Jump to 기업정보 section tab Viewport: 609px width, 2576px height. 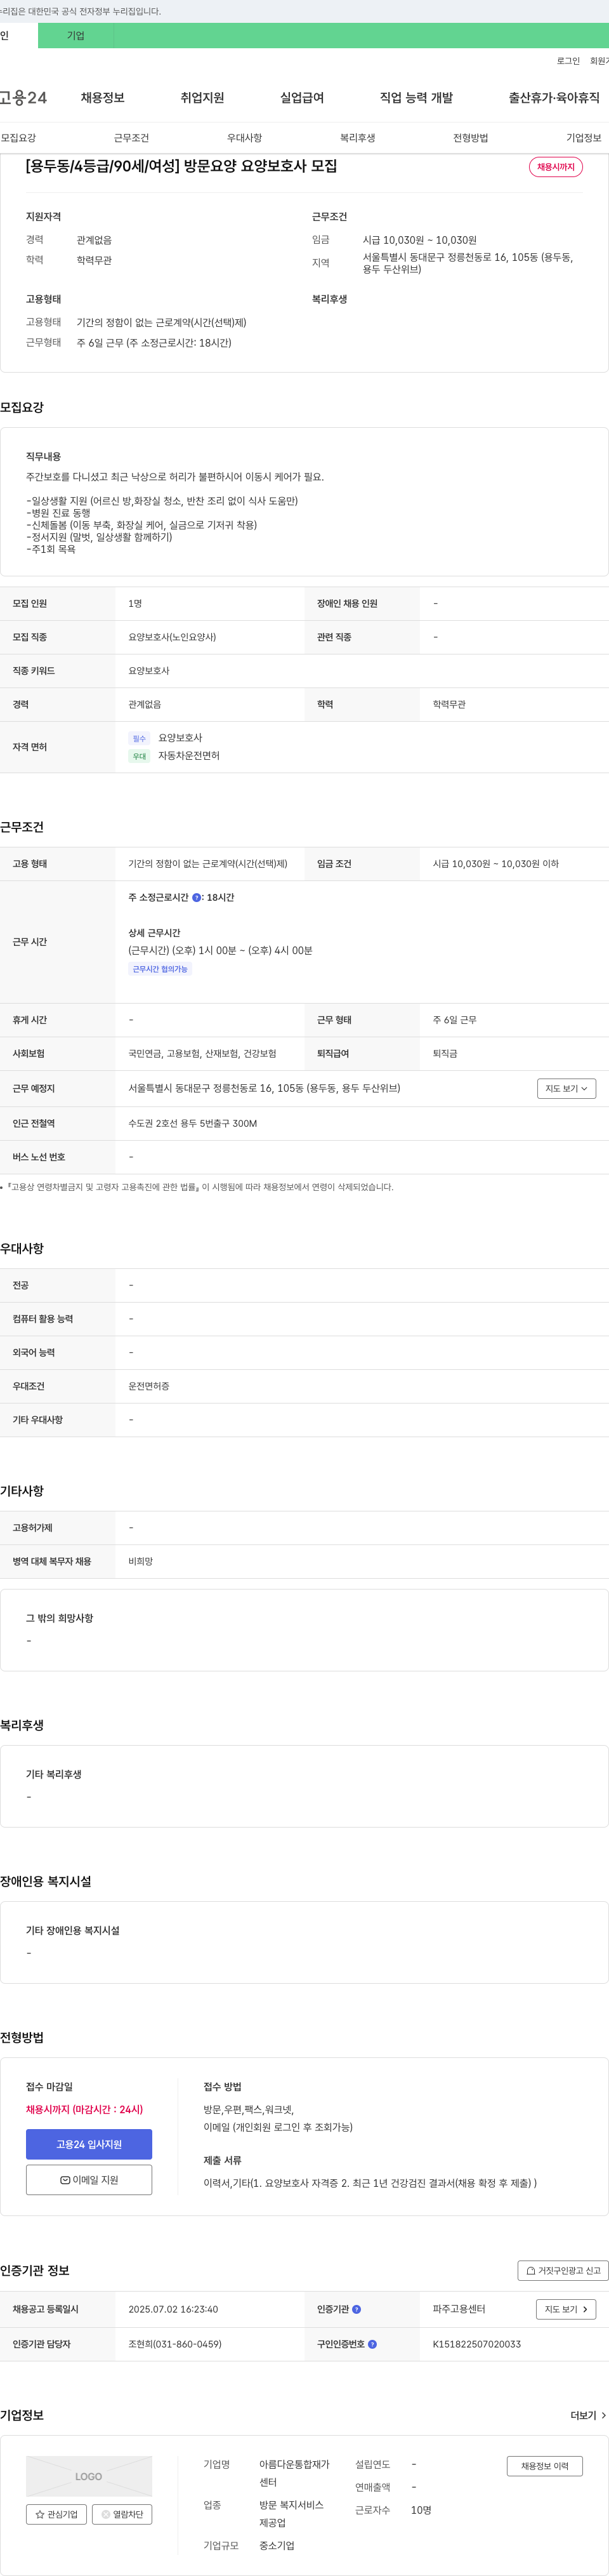point(584,138)
